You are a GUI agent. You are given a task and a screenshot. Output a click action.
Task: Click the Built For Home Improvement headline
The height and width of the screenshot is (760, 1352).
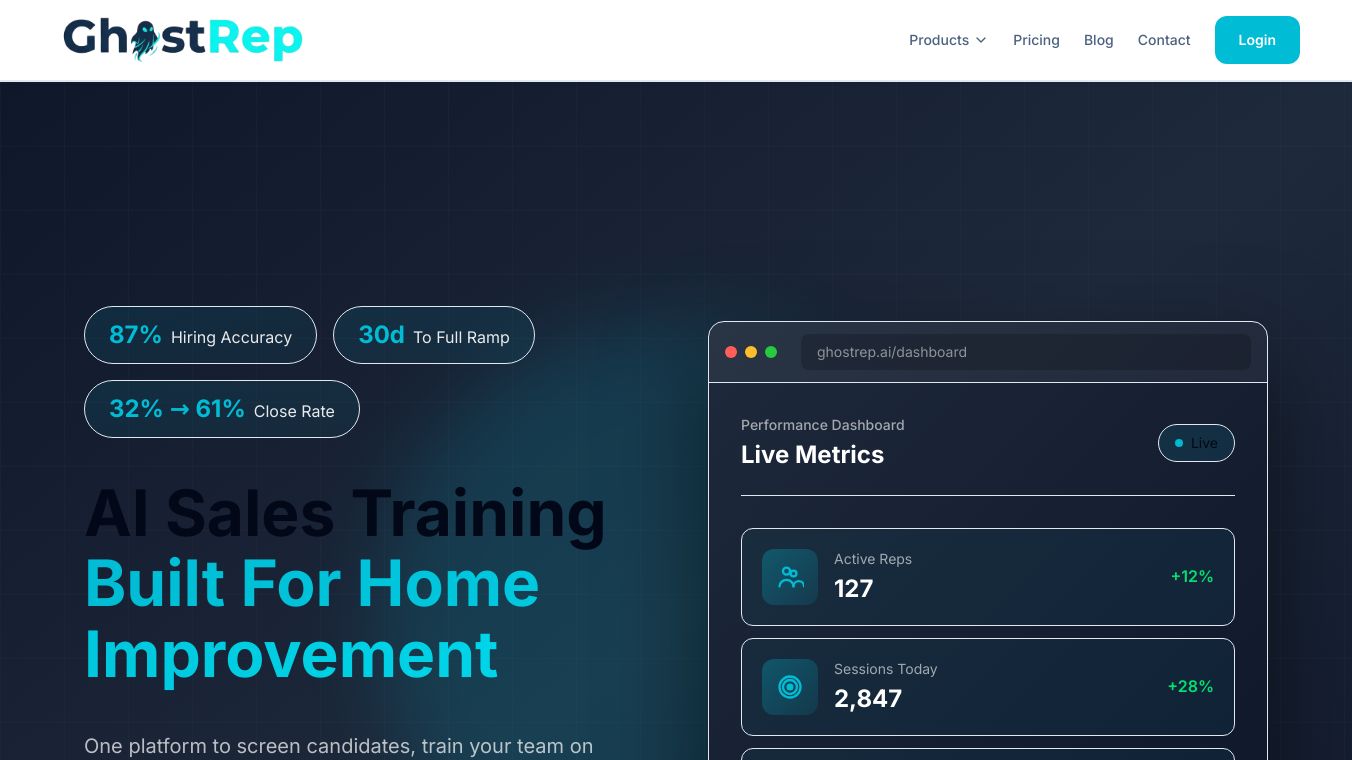[312, 619]
